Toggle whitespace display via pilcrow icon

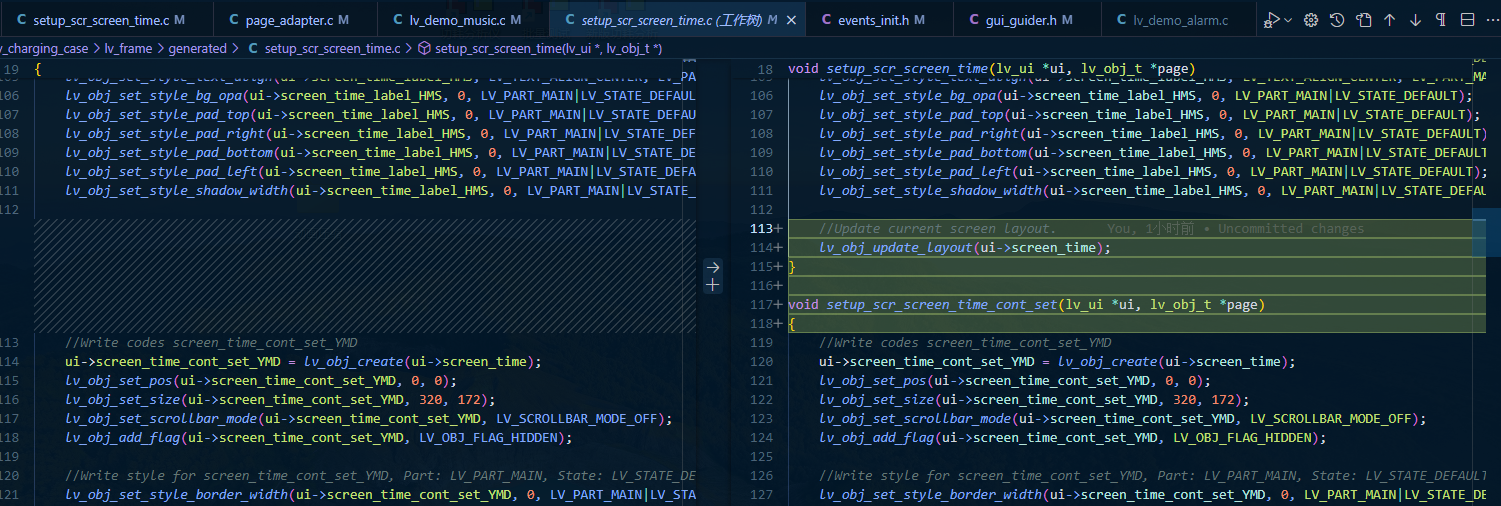click(x=1441, y=20)
